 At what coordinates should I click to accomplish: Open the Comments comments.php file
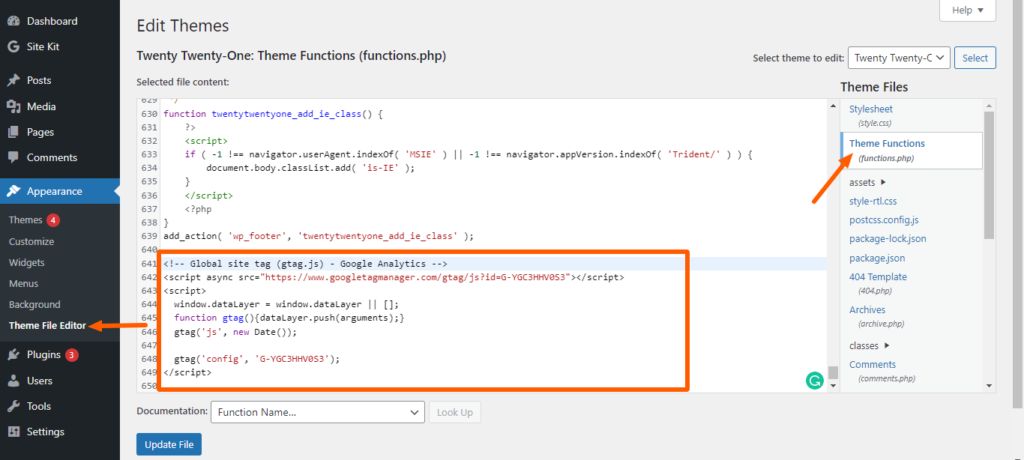[872, 365]
